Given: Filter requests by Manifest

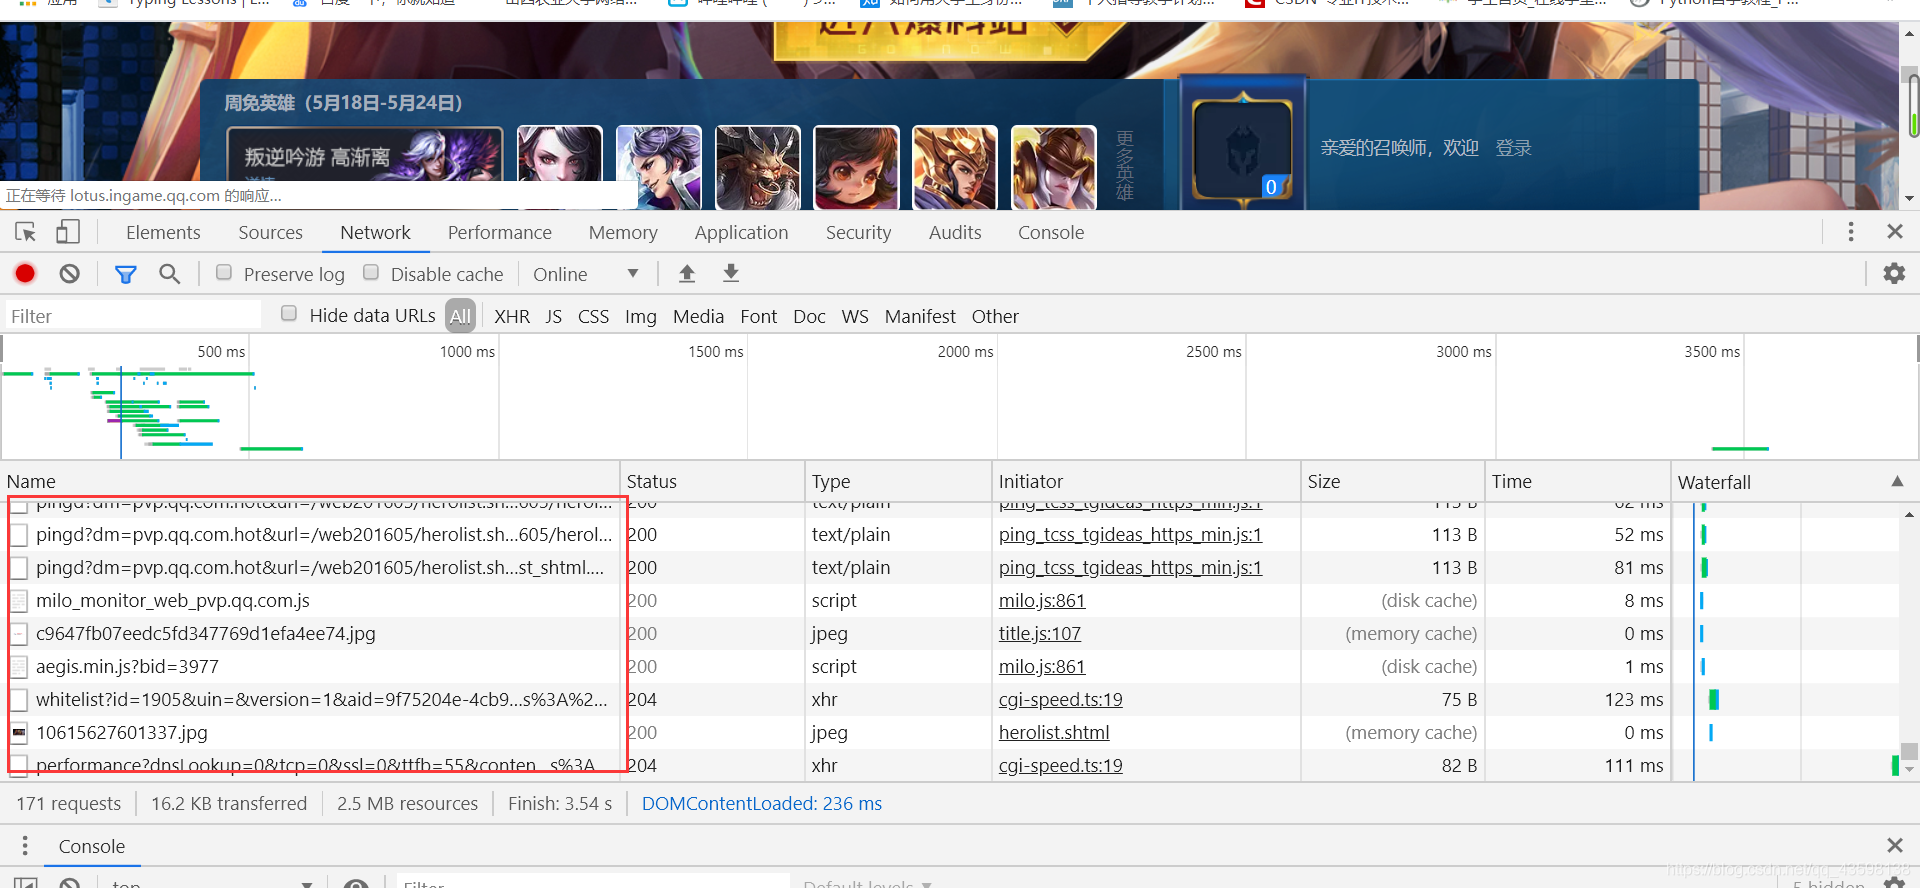Looking at the screenshot, I should 920,316.
